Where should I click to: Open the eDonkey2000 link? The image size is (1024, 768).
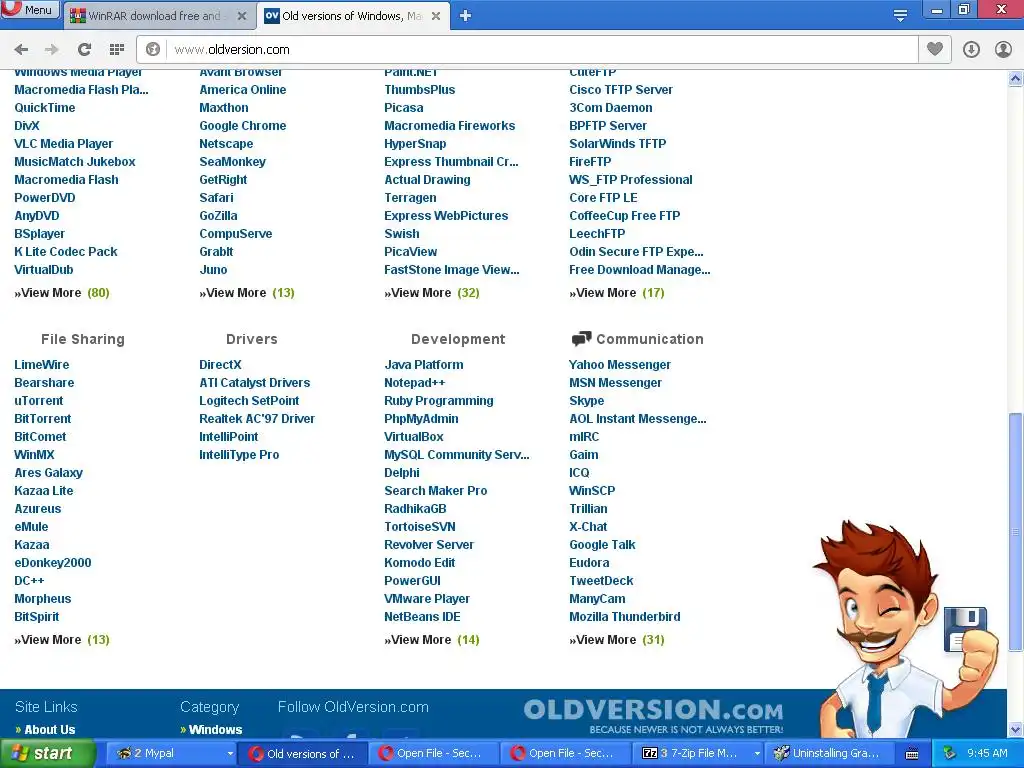coord(53,562)
